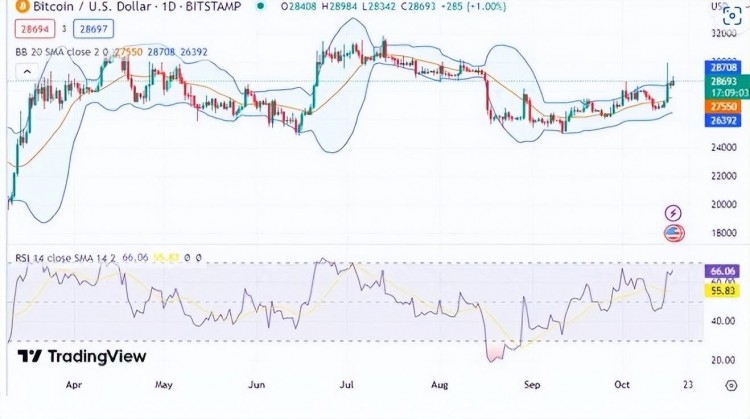Image resolution: width=750 pixels, height=419 pixels.
Task: Select the BB 20 SMA close indicator label
Action: pyautogui.click(x=61, y=52)
